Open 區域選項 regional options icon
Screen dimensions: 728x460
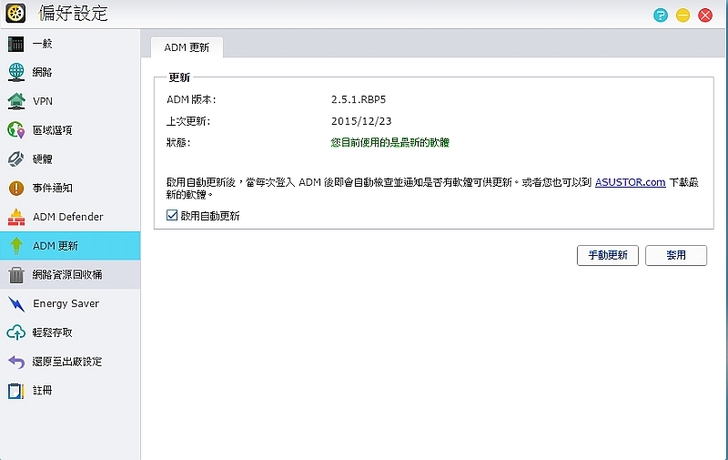pos(16,130)
